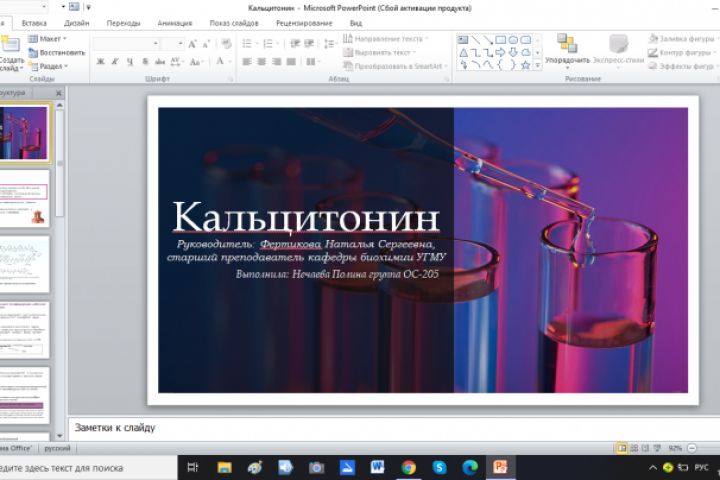This screenshot has height=480, width=720.
Task: Switch to the Дизайн tab
Action: (77, 23)
